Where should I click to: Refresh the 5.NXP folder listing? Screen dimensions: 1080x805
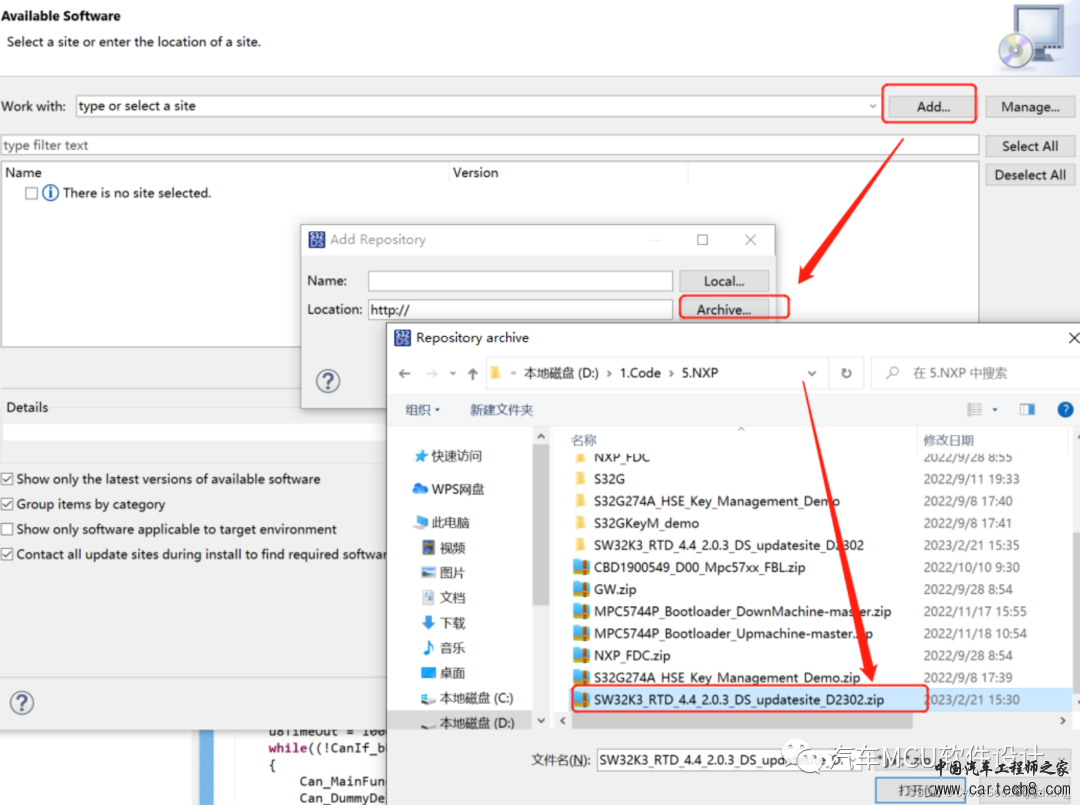(x=846, y=373)
